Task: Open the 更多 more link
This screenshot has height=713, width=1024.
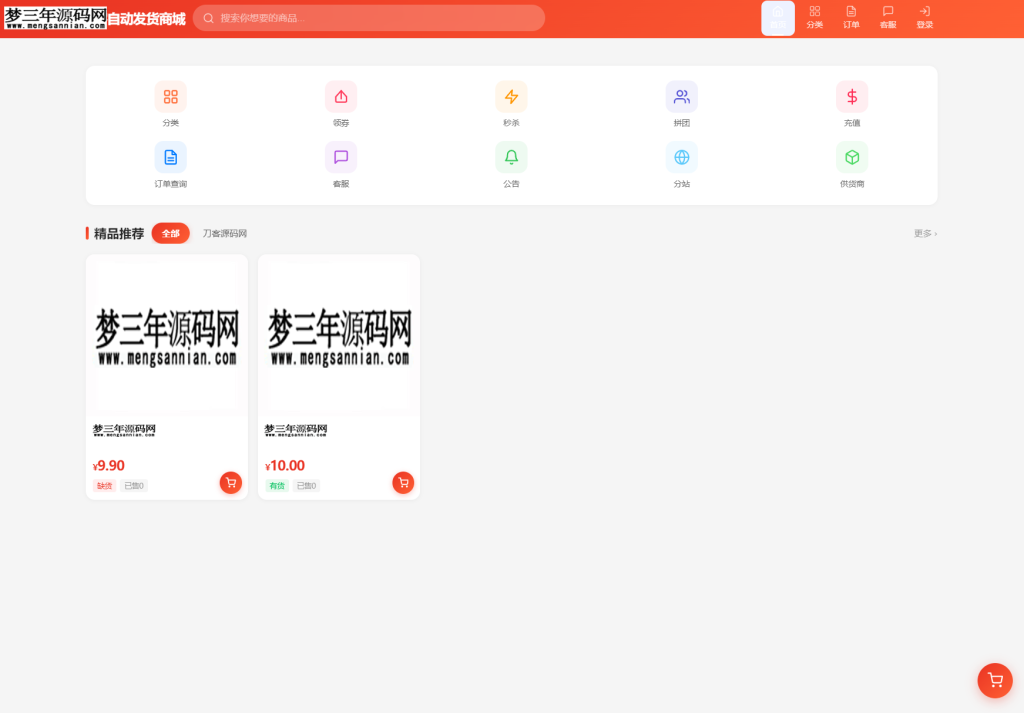Action: (x=923, y=233)
